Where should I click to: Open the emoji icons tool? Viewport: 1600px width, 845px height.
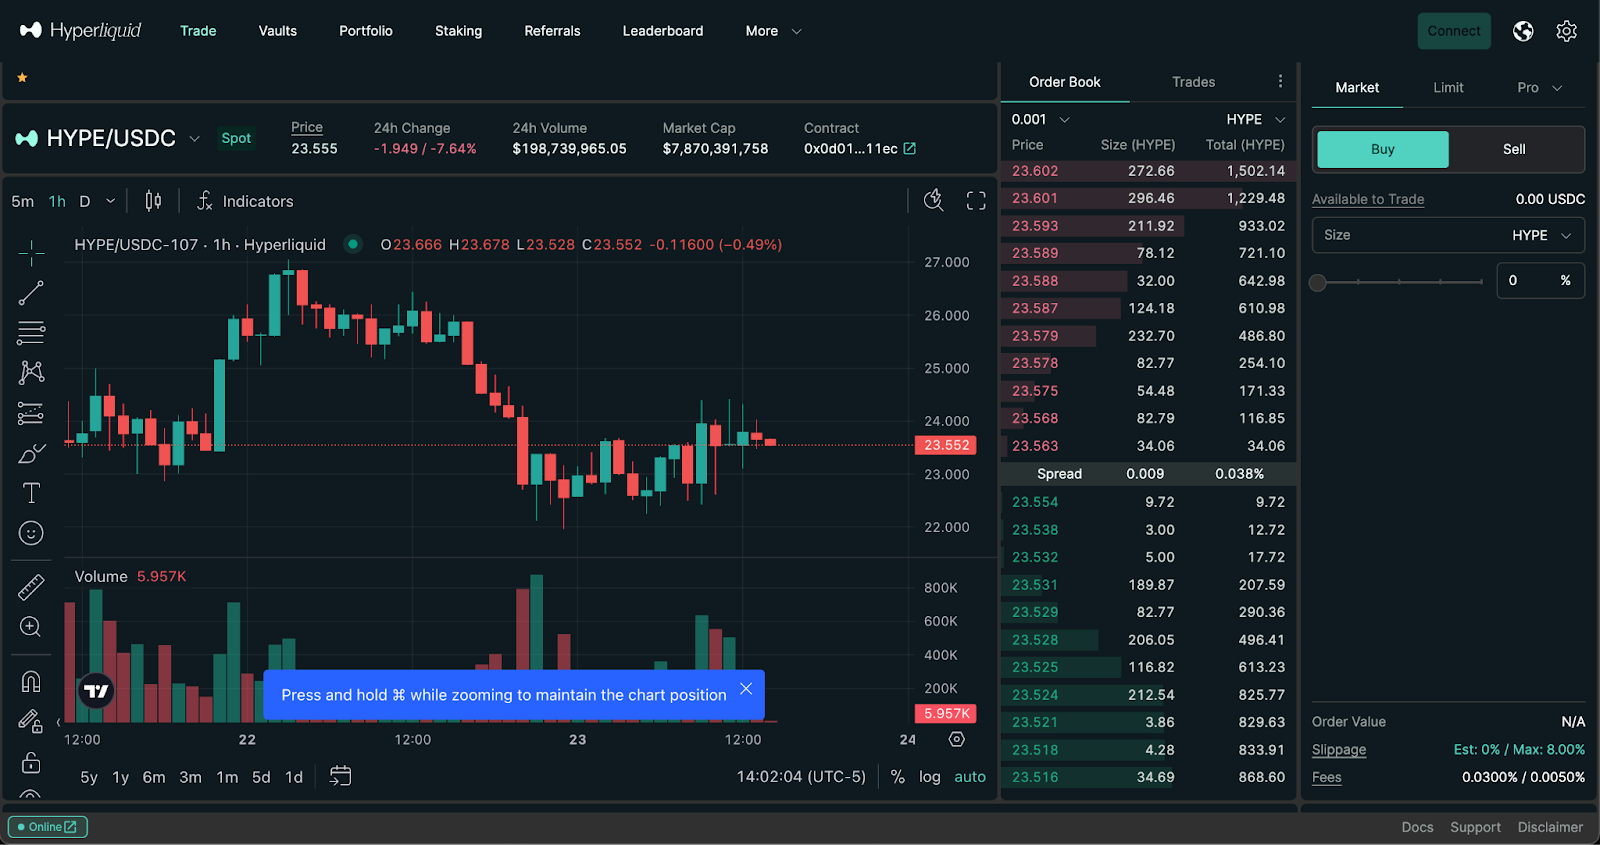[x=31, y=533]
